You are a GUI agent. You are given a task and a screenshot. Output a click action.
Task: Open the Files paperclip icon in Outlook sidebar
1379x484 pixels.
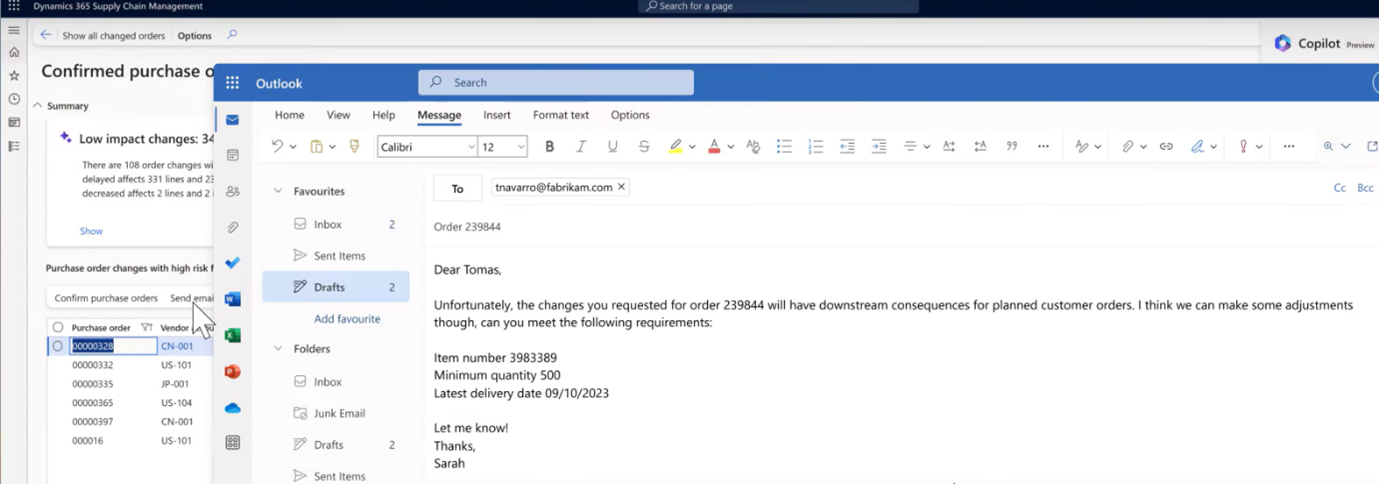coord(232,227)
